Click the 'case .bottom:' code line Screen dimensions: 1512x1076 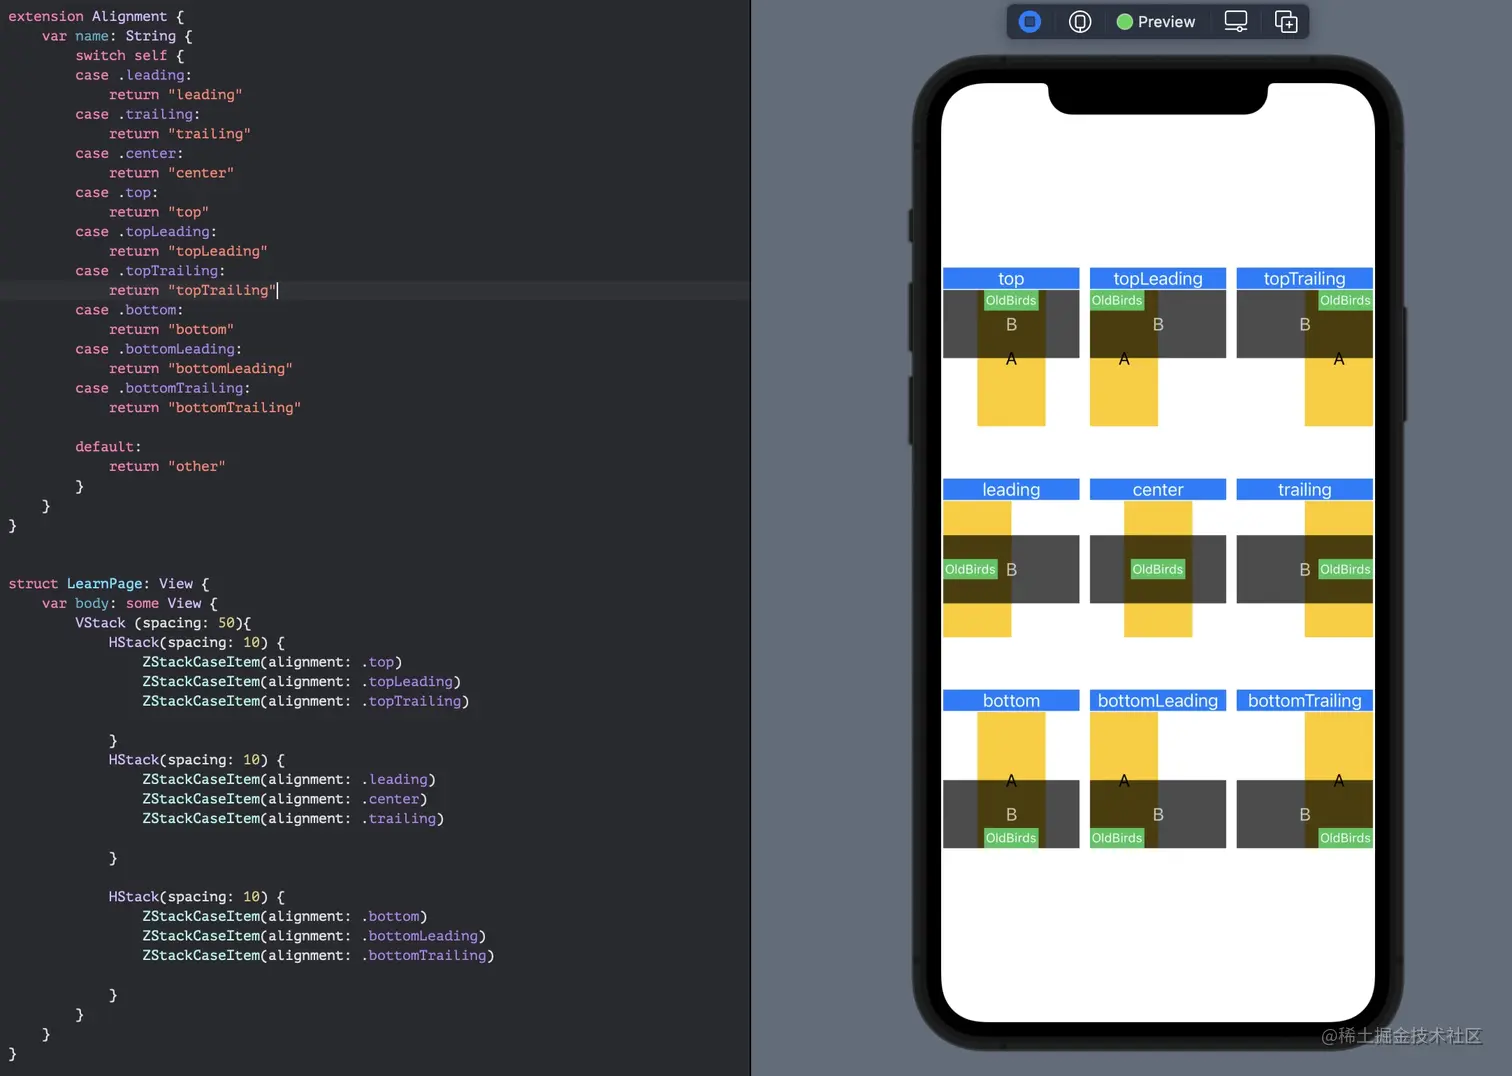tap(129, 310)
